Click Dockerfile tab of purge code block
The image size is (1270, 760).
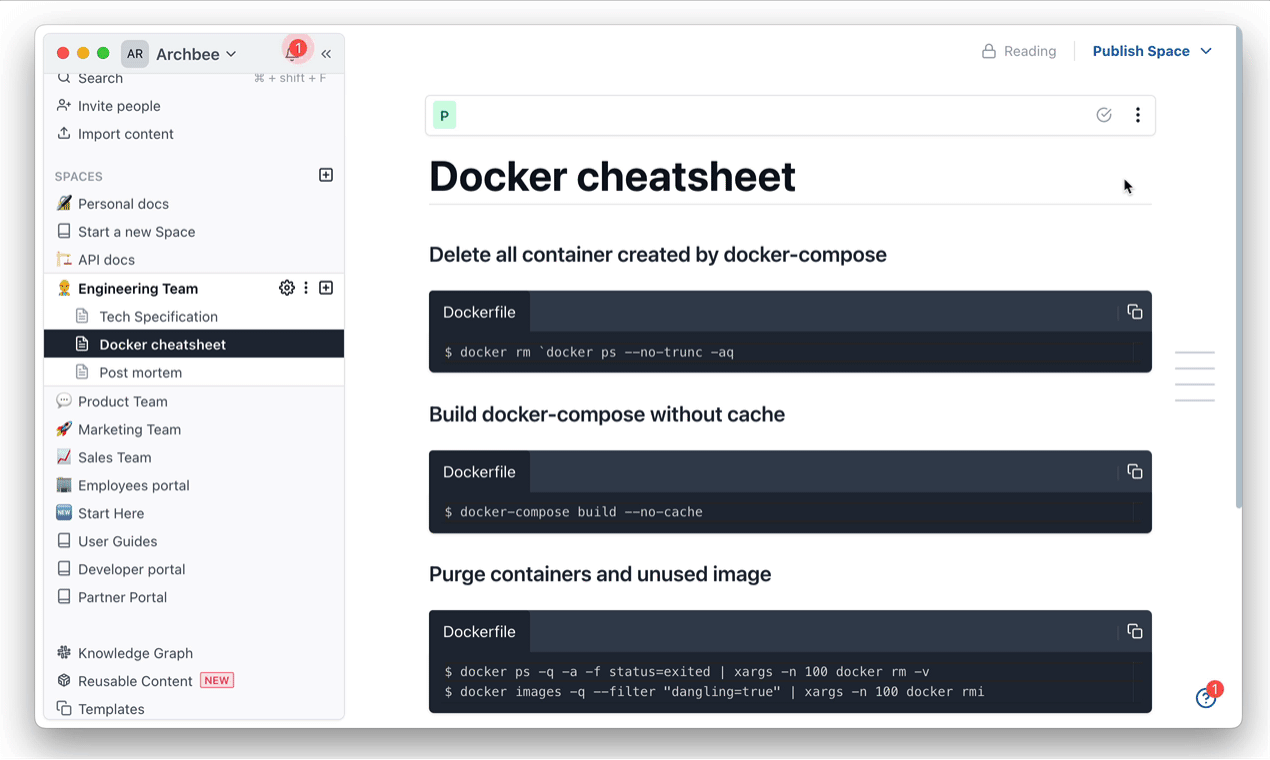click(479, 632)
